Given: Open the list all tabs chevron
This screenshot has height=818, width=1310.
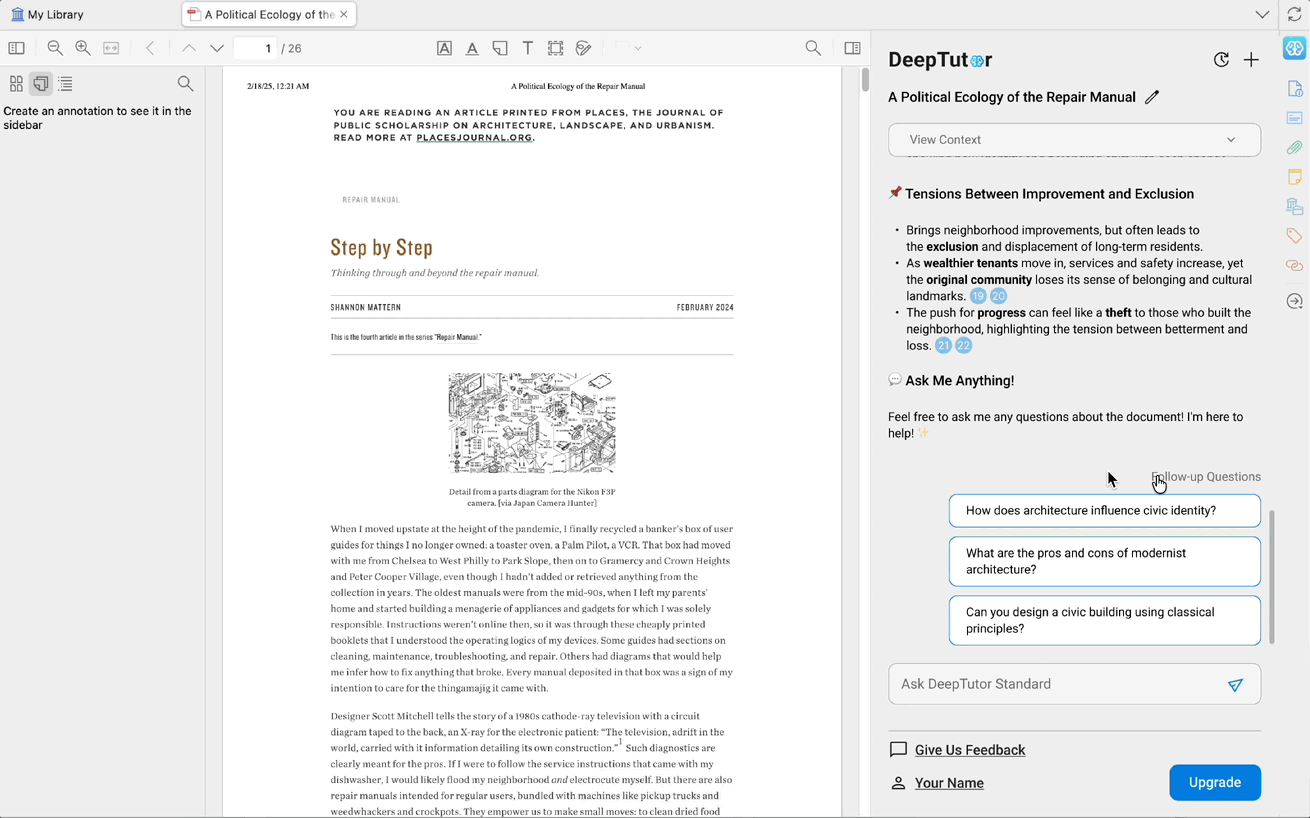Looking at the screenshot, I should [1262, 15].
